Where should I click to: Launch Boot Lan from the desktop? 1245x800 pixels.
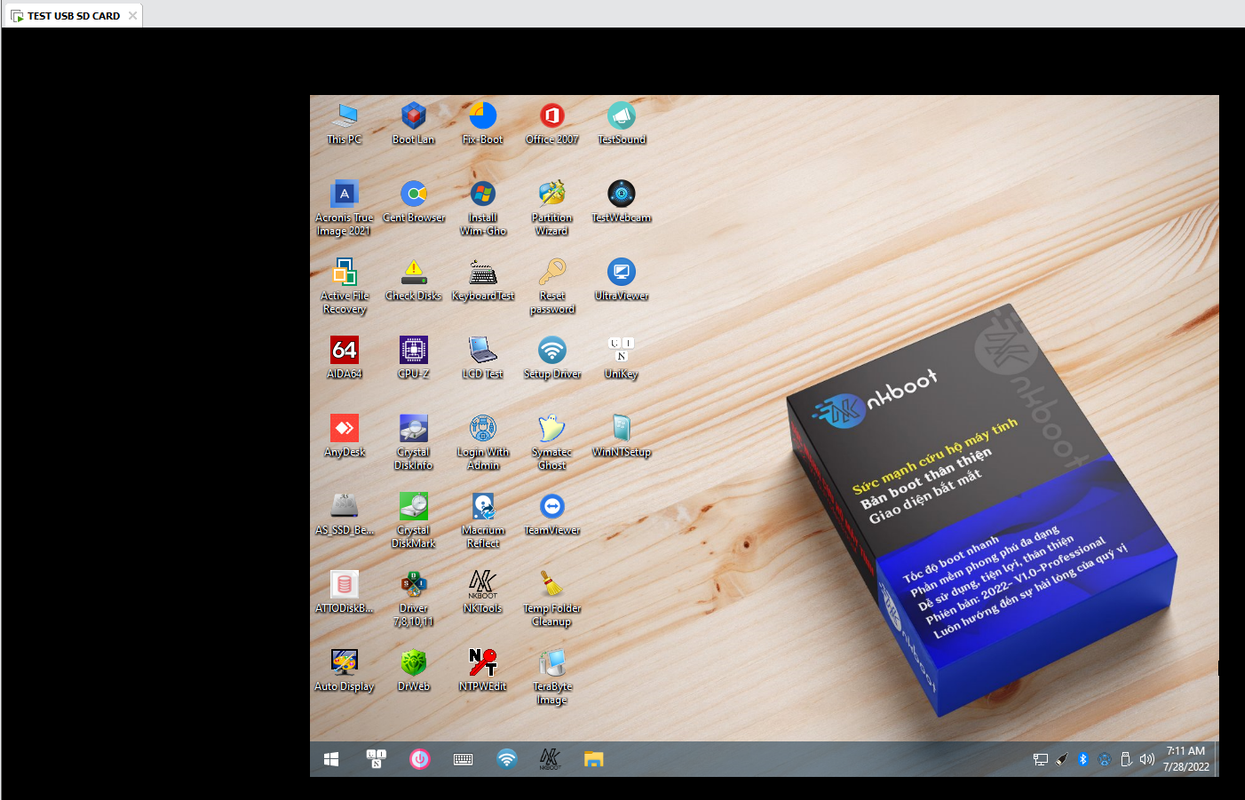pyautogui.click(x=413, y=124)
